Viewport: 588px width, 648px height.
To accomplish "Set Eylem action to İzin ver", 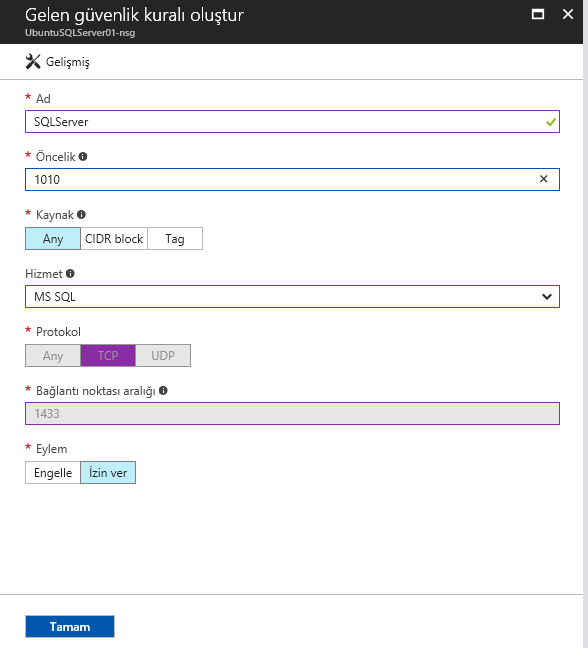I will click(108, 472).
